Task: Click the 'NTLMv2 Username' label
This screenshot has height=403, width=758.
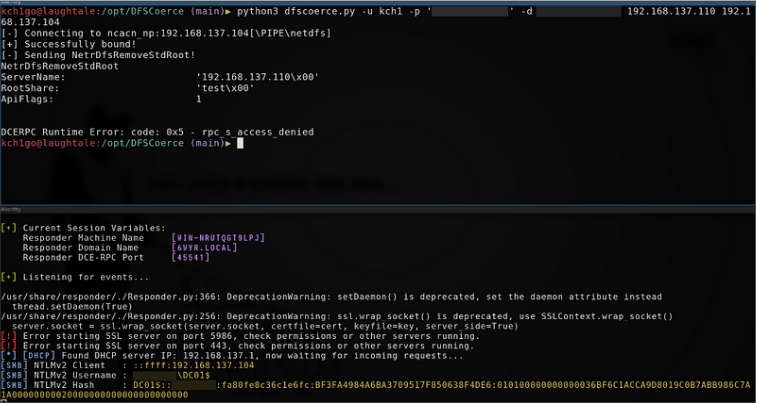Action: pos(75,375)
